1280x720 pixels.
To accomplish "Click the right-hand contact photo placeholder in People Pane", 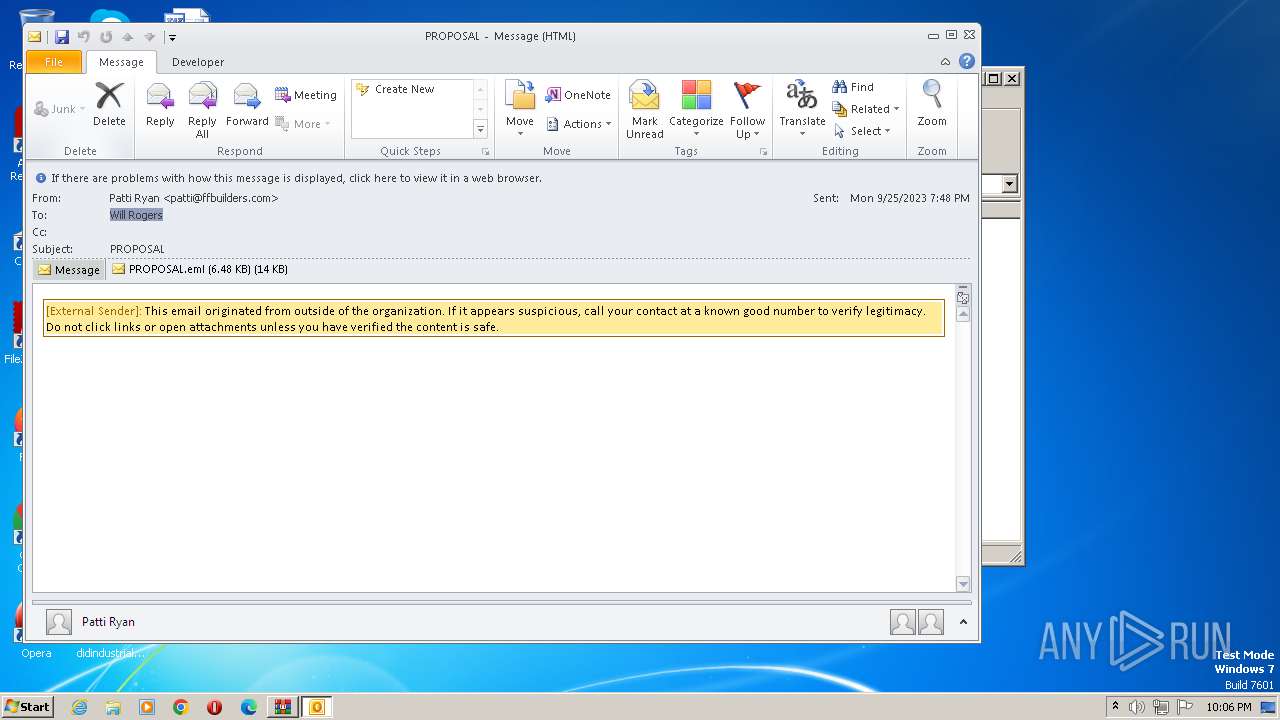I will [931, 622].
